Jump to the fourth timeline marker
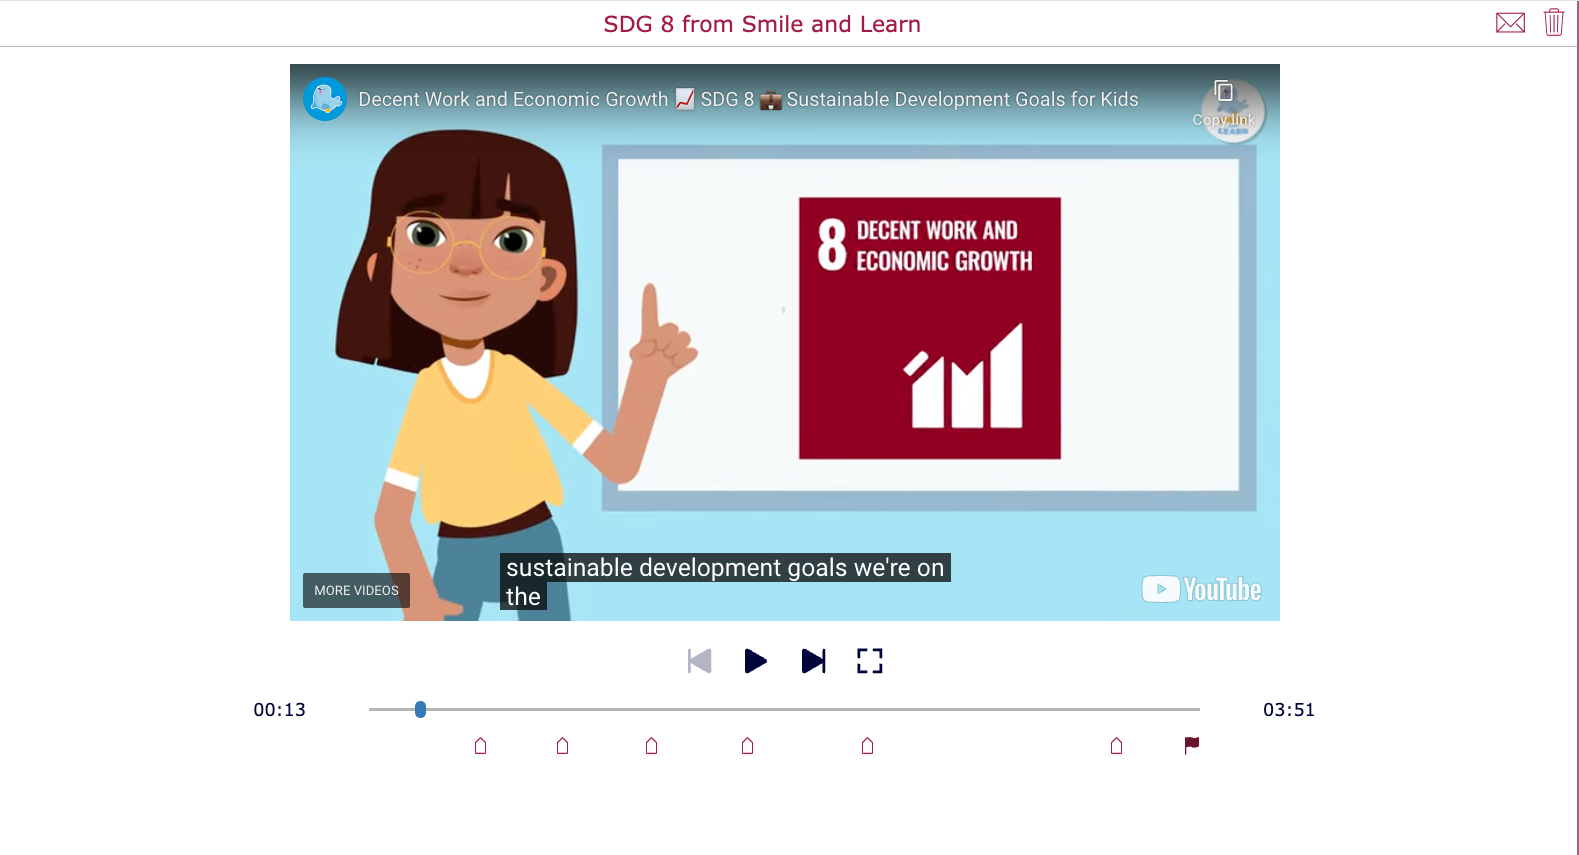Viewport: 1579px width, 855px height. 748,745
